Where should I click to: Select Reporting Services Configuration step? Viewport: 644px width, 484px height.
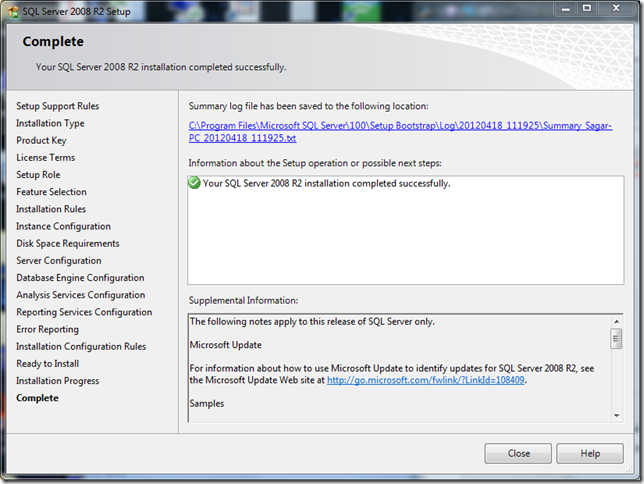coord(84,312)
